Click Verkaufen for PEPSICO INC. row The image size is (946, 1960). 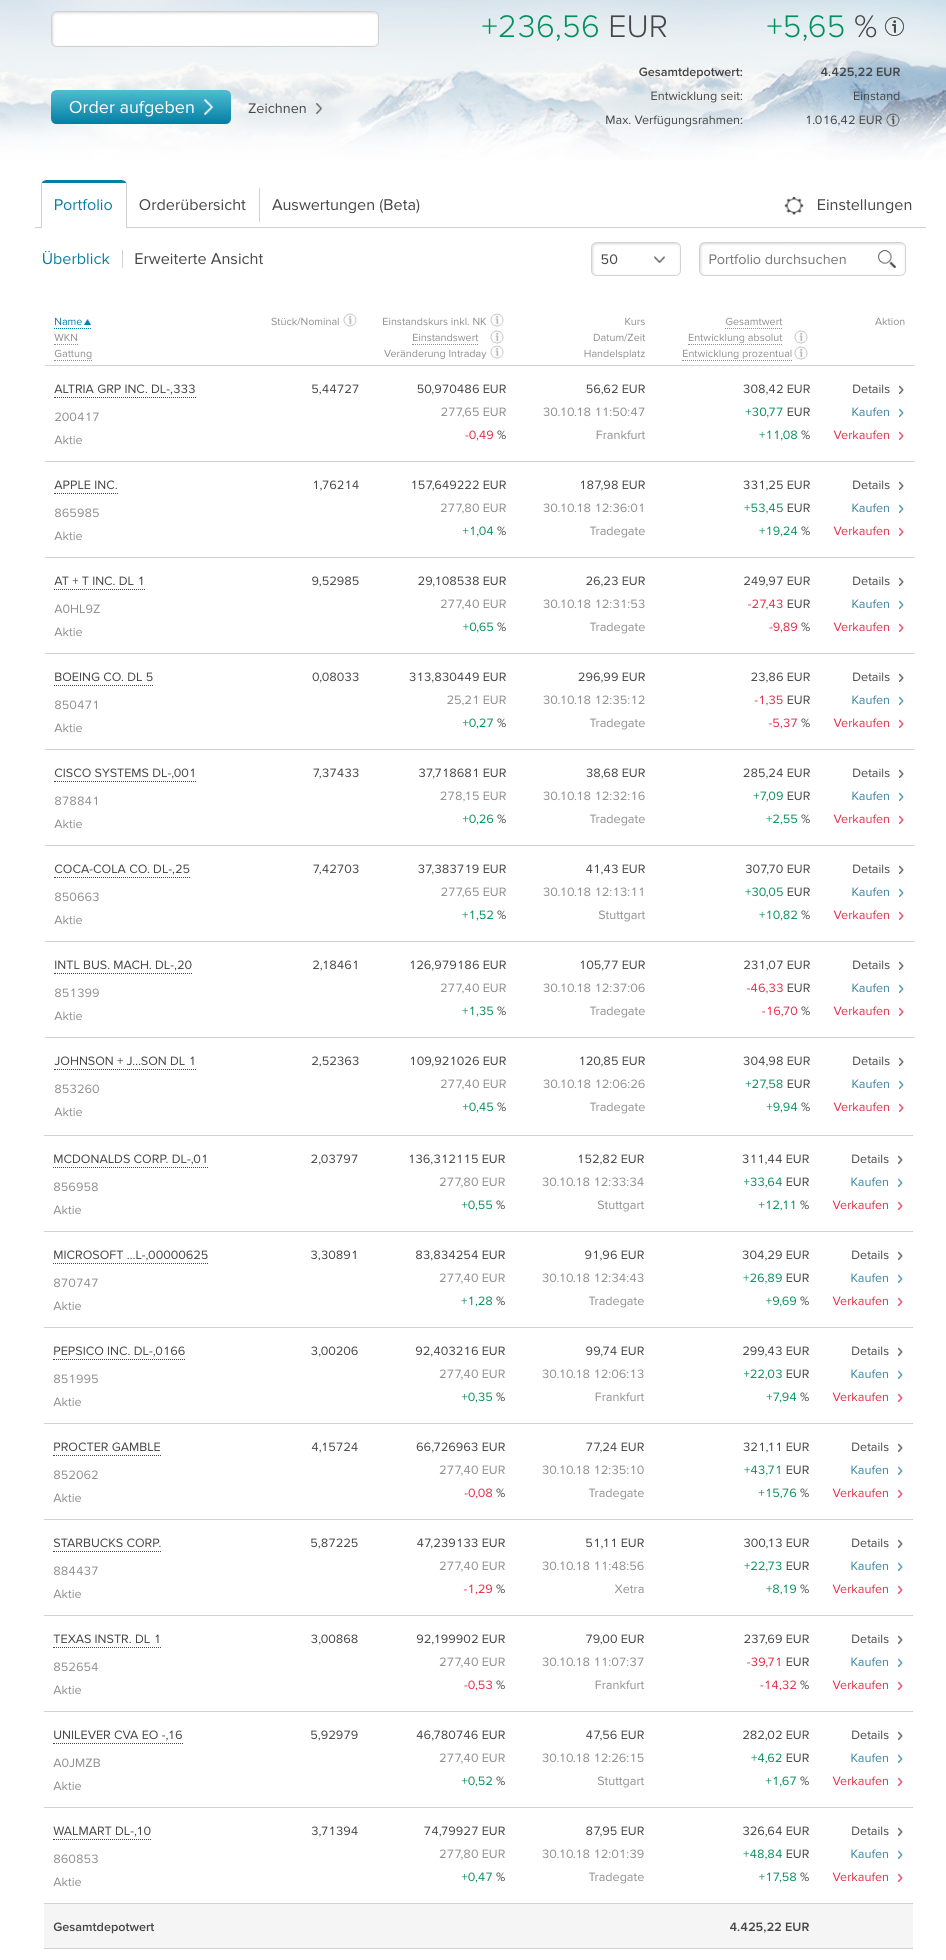pyautogui.click(x=860, y=1397)
